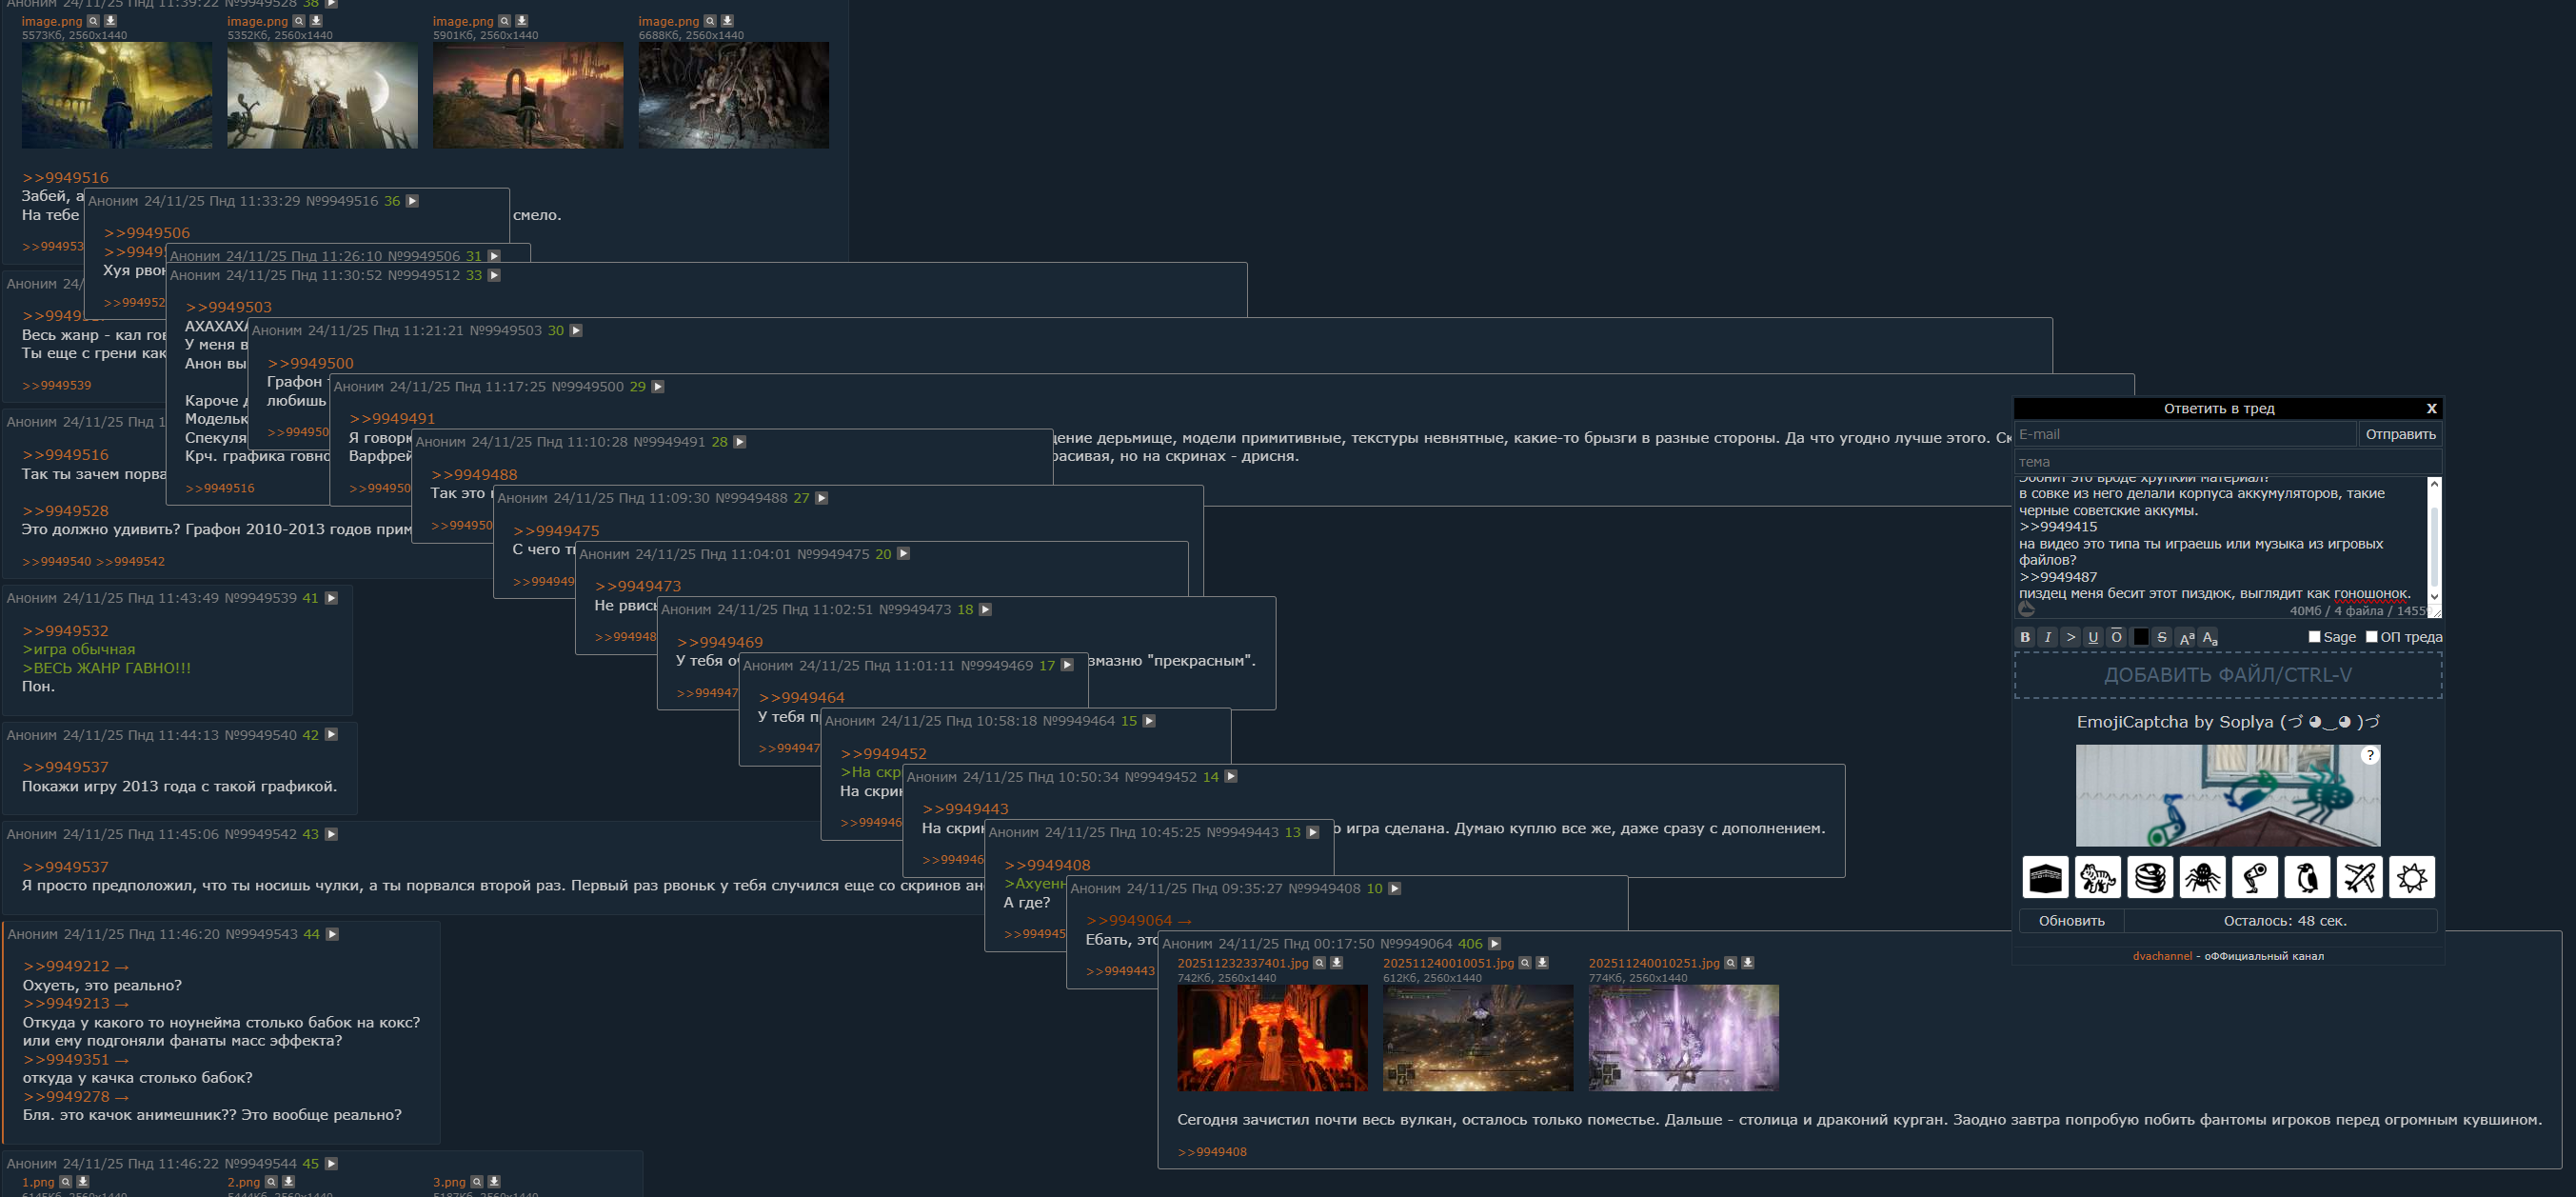Click the black spoiler color swatch button

click(x=2140, y=637)
